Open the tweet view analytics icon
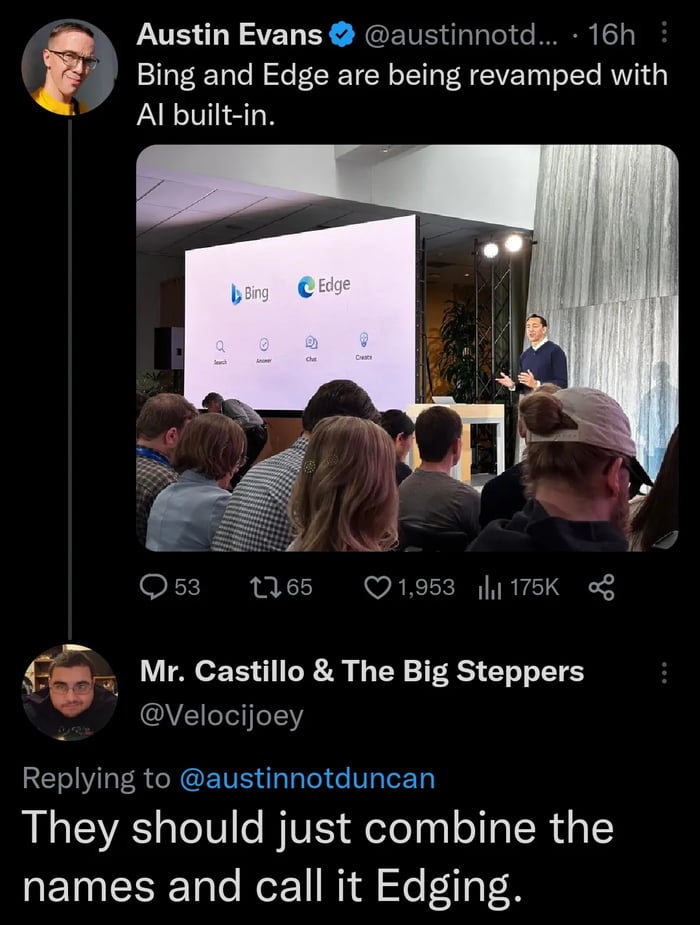Image resolution: width=700 pixels, height=925 pixels. [487, 587]
